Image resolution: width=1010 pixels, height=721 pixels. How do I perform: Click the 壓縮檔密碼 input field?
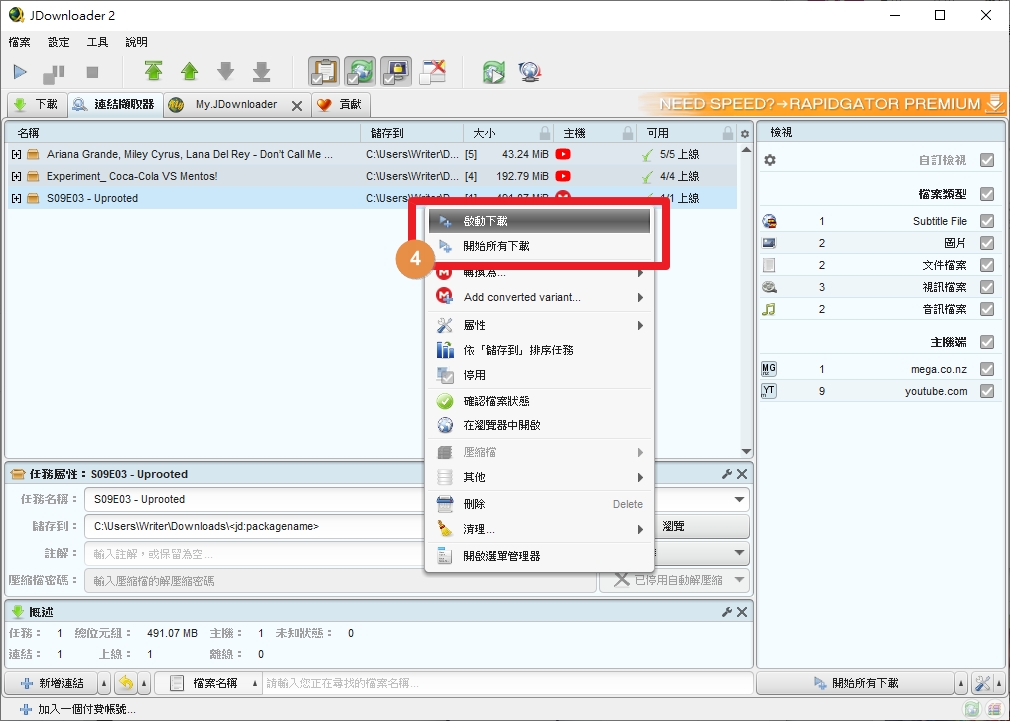point(340,581)
